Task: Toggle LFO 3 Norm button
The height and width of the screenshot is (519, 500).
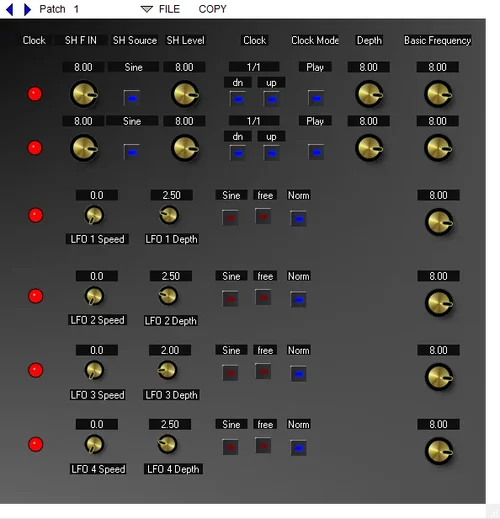Action: tap(298, 374)
